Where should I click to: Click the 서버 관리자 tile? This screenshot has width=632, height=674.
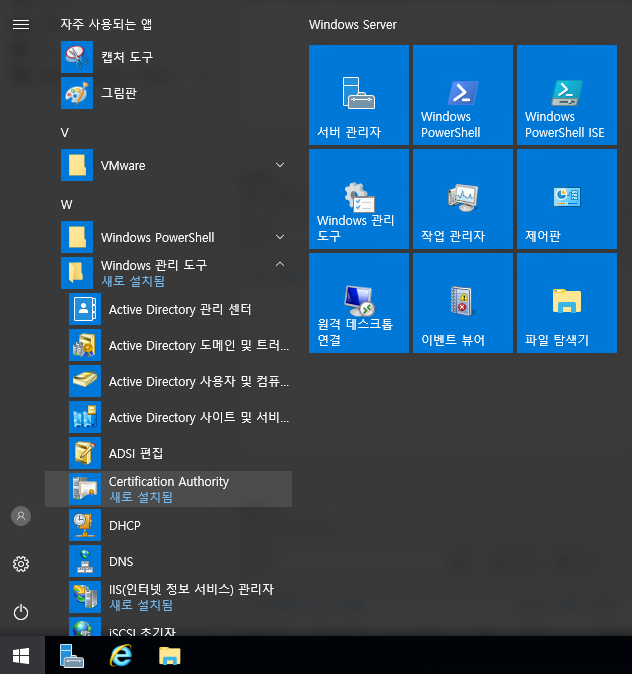(359, 95)
